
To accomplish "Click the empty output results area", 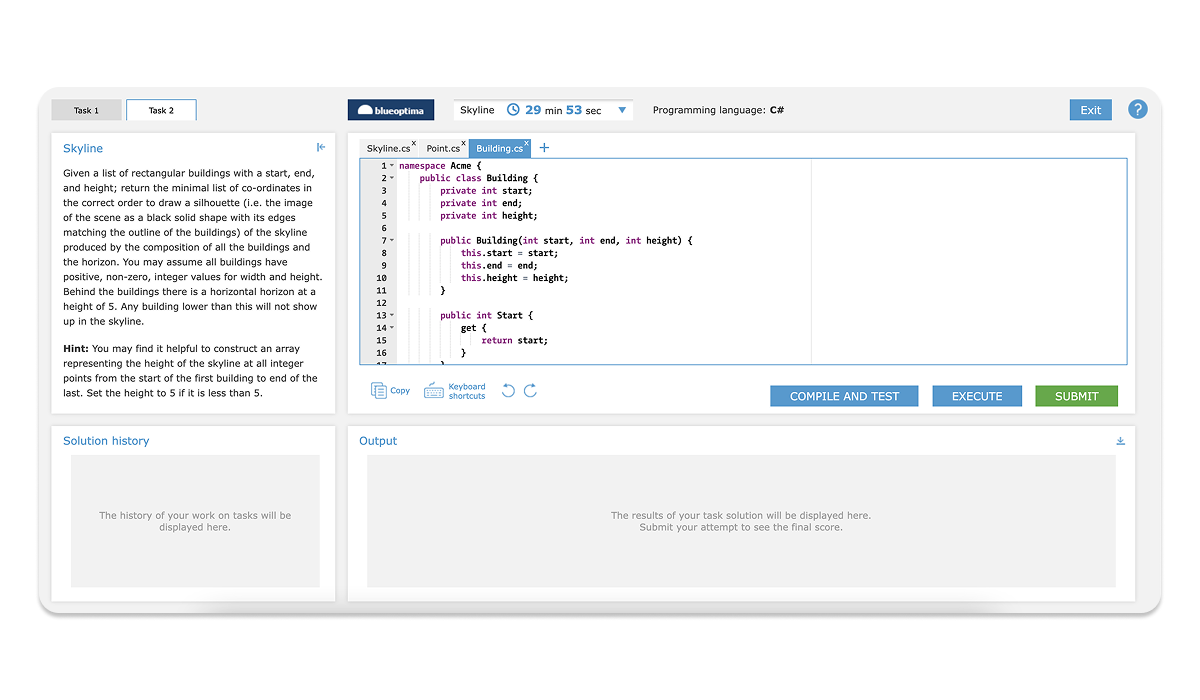I will (741, 521).
